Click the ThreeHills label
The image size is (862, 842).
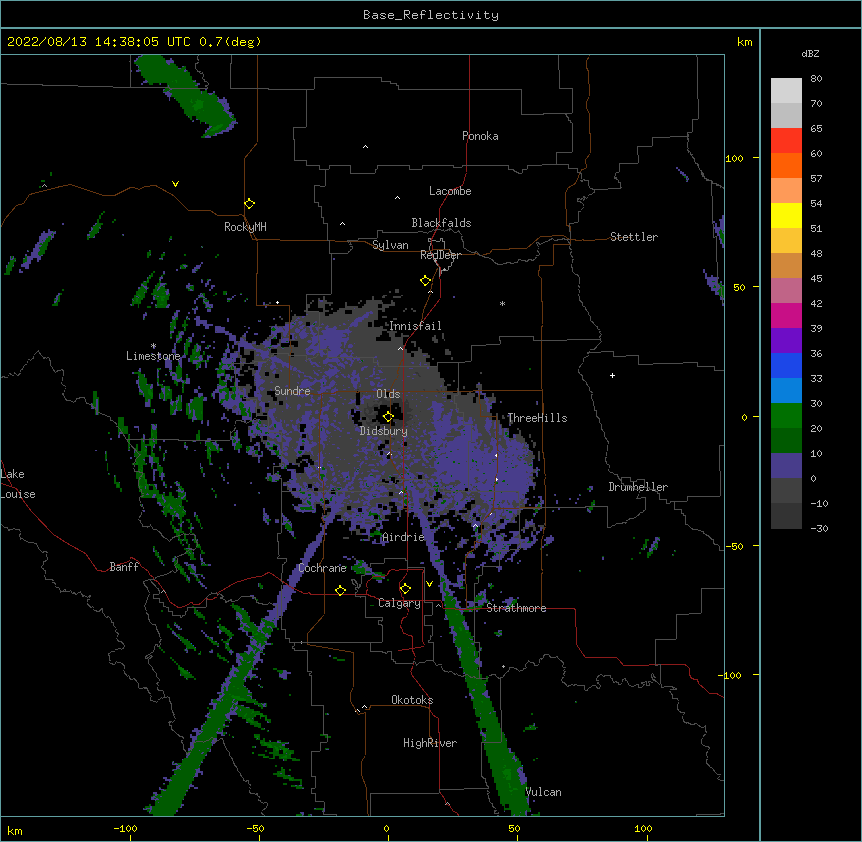(x=537, y=418)
